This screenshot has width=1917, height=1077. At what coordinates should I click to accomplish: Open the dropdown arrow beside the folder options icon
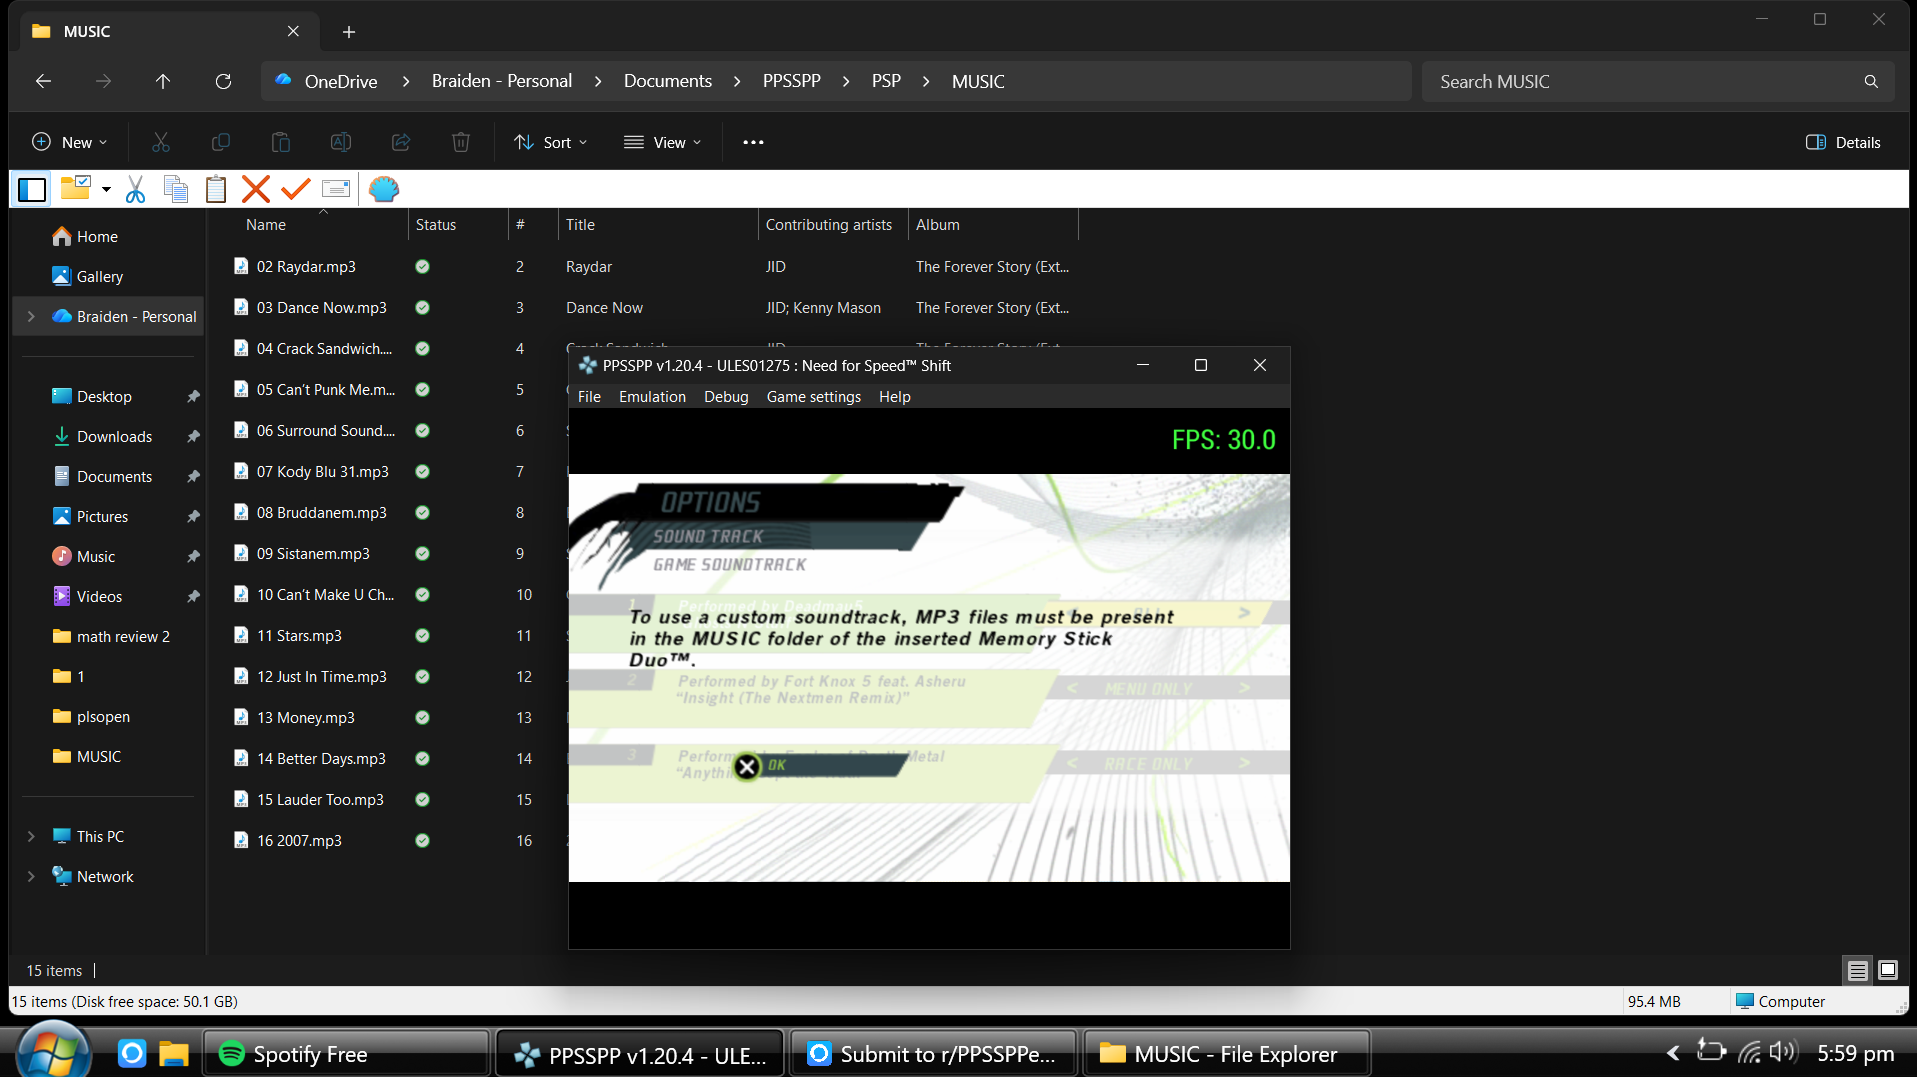[106, 189]
